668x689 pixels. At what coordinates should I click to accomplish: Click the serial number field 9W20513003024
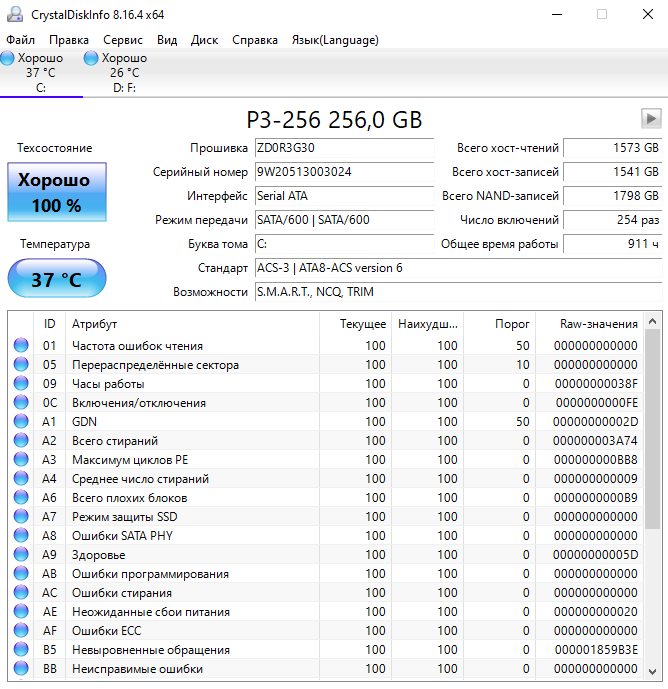point(344,172)
